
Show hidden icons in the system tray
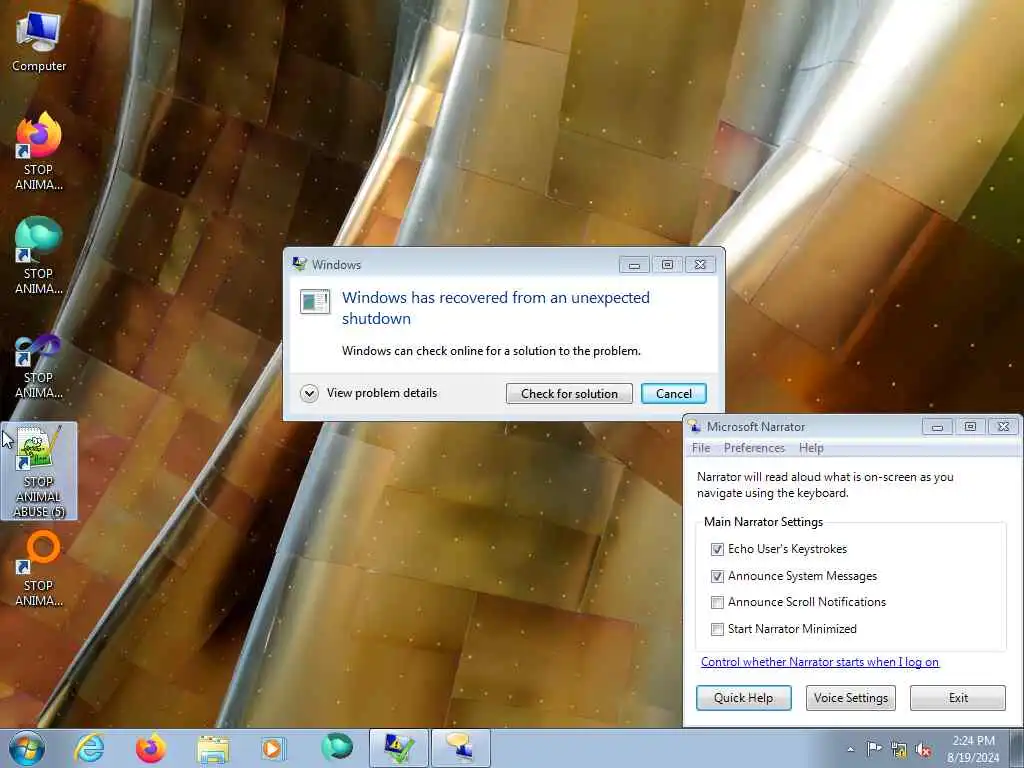click(850, 749)
